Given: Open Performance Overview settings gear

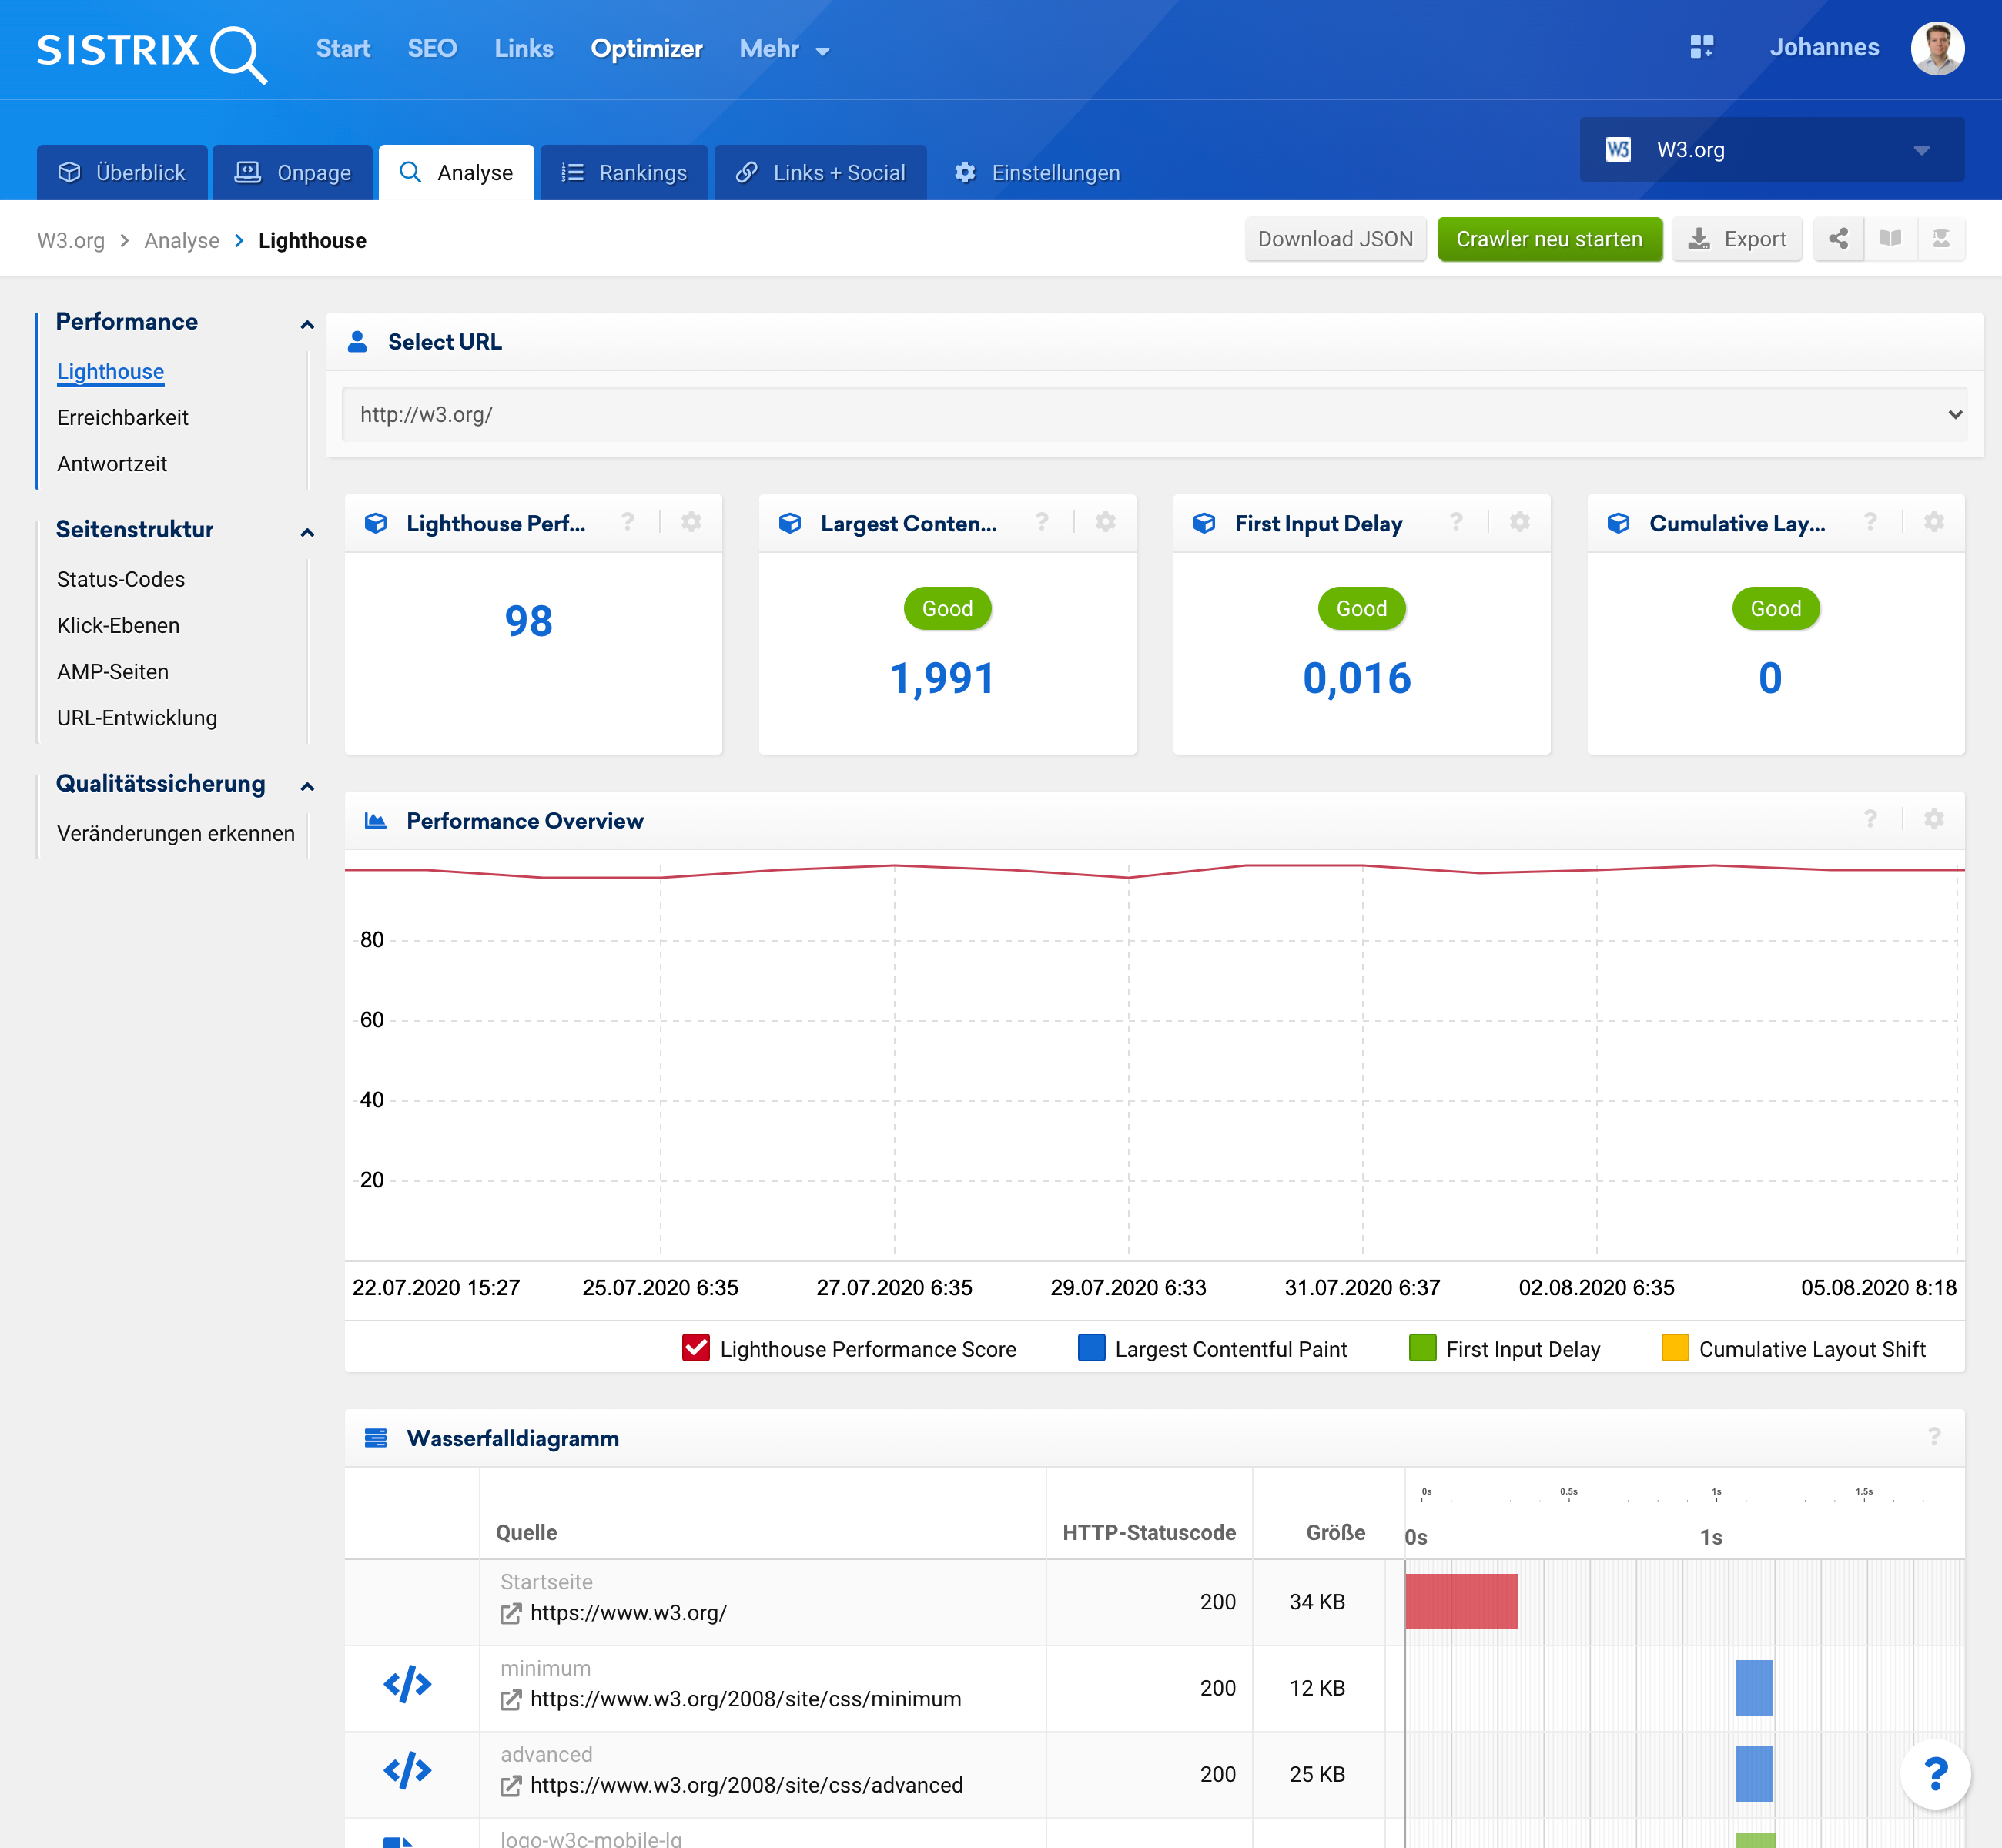Looking at the screenshot, I should pos(1934,820).
